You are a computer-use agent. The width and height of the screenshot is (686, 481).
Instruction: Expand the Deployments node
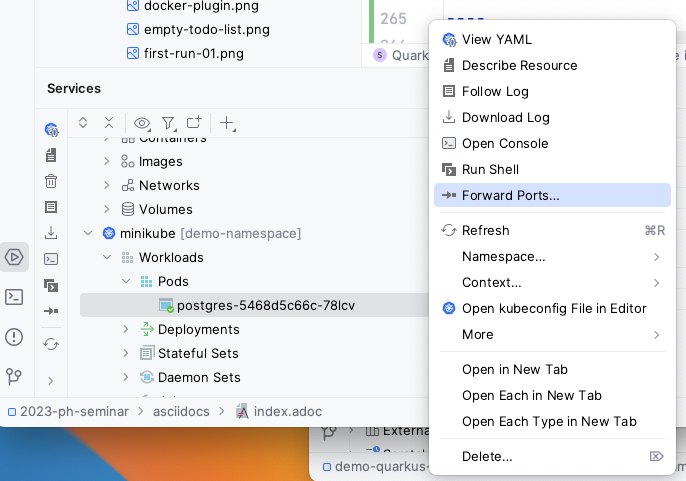[126, 329]
